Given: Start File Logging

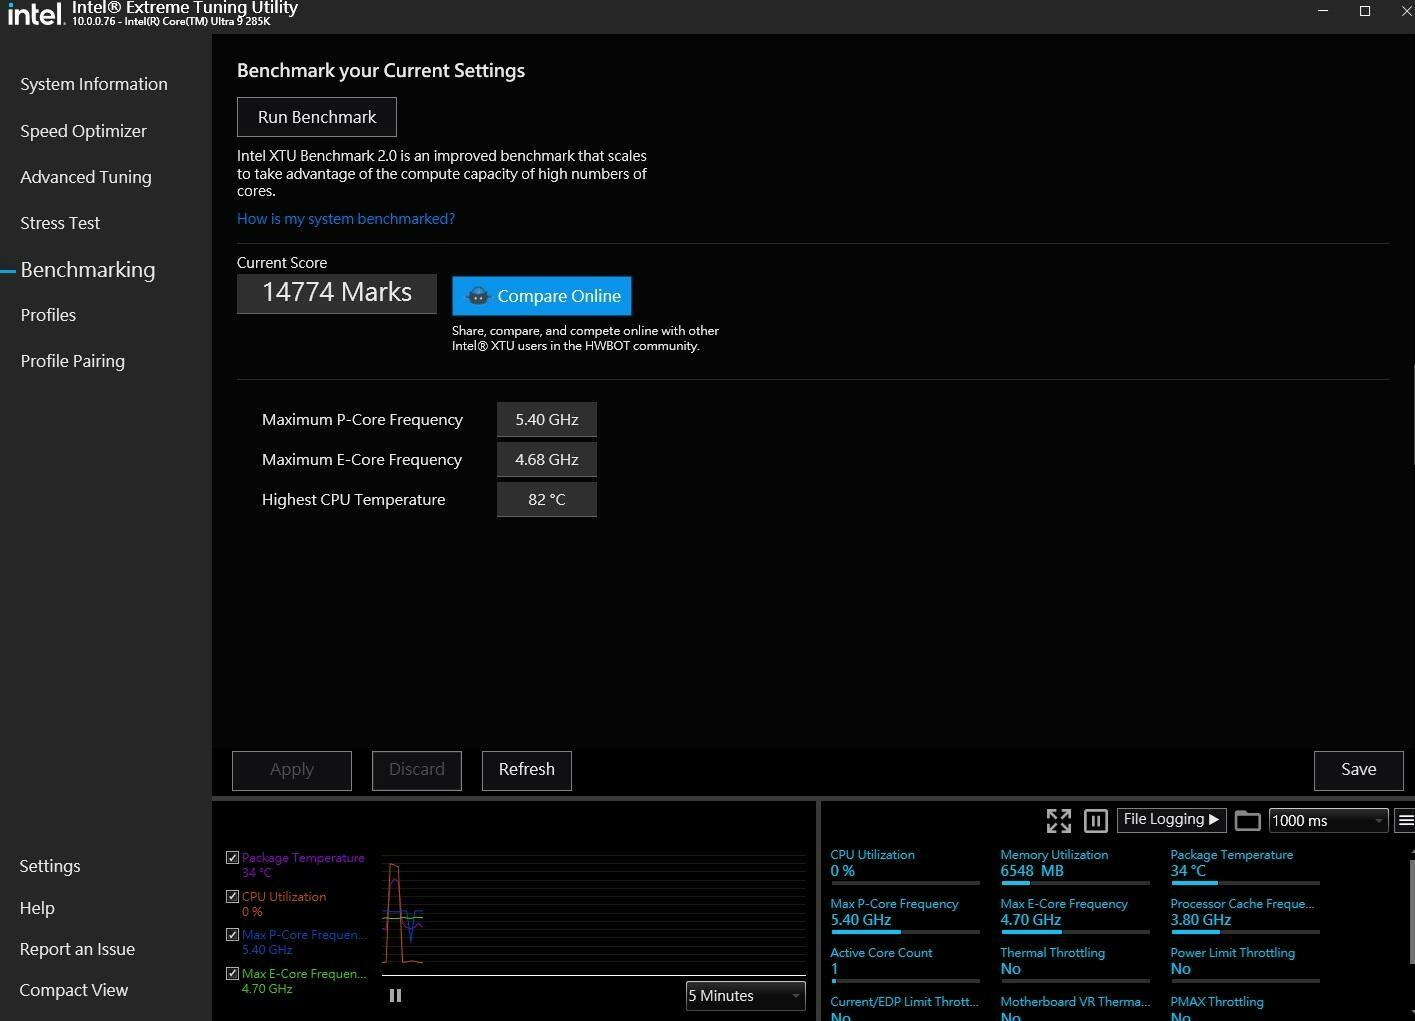Looking at the screenshot, I should click(1171, 820).
